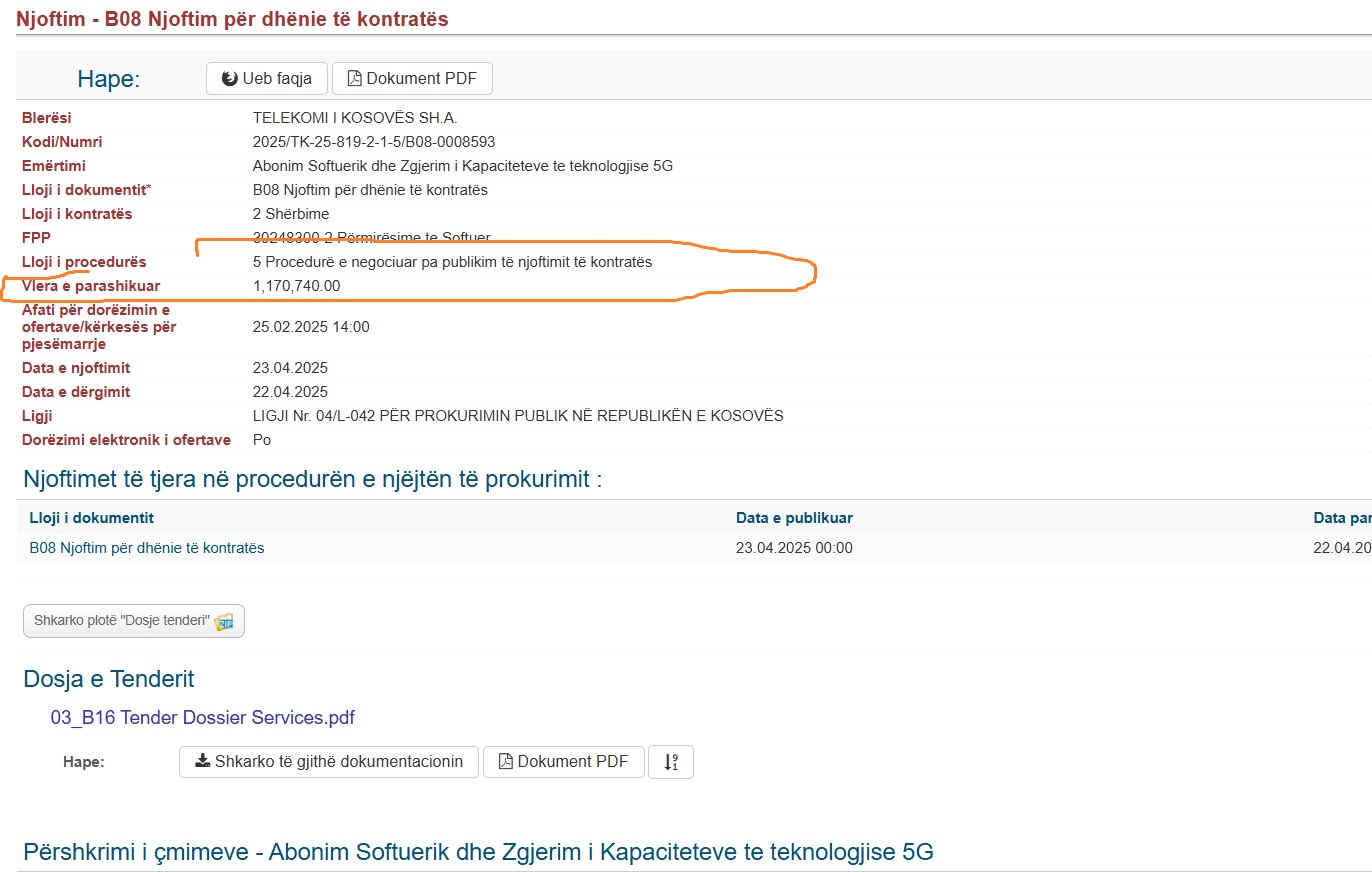The height and width of the screenshot is (872, 1372).
Task: Open B08 Njoftim link in notices table
Action: 147,548
